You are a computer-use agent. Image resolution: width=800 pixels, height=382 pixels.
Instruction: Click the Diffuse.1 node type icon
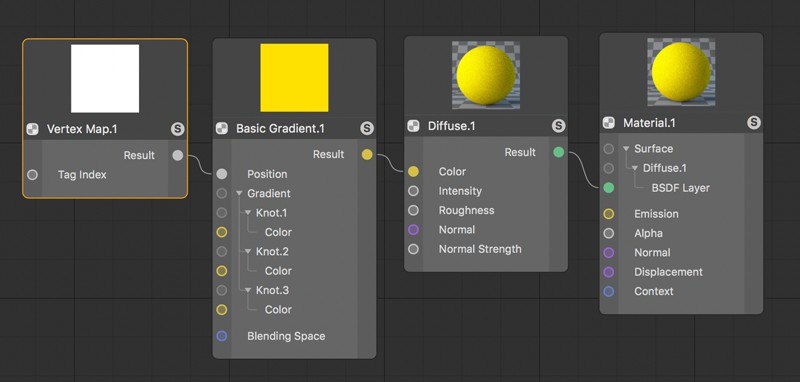click(x=413, y=126)
